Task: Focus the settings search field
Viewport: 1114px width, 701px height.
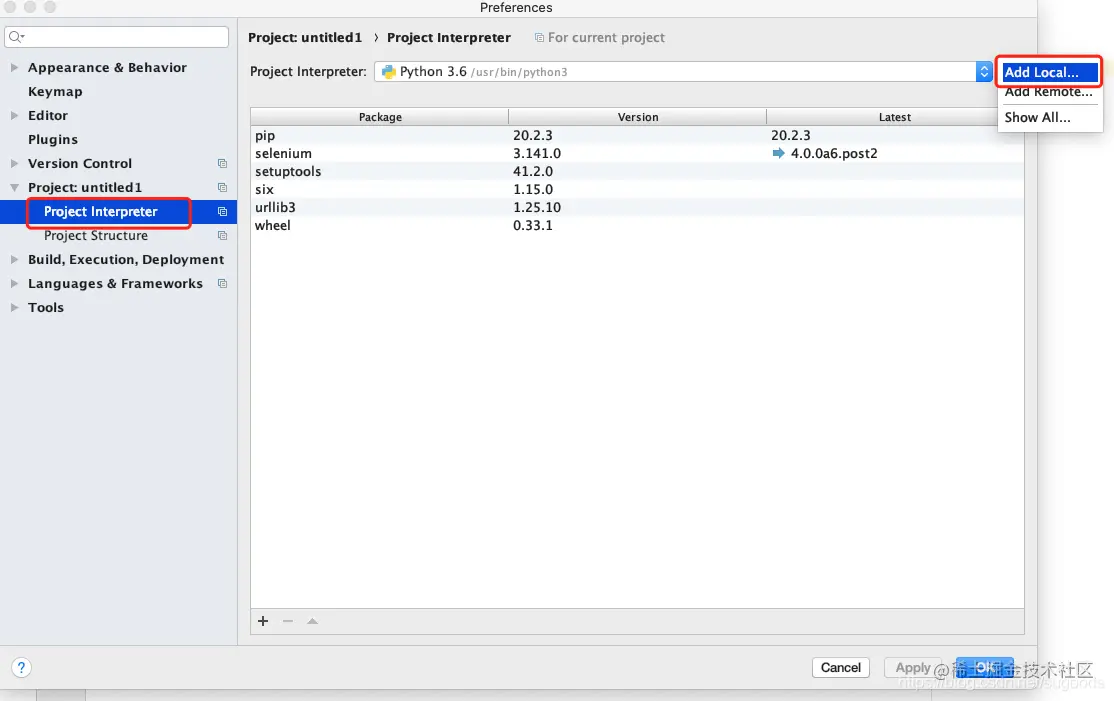Action: (117, 37)
